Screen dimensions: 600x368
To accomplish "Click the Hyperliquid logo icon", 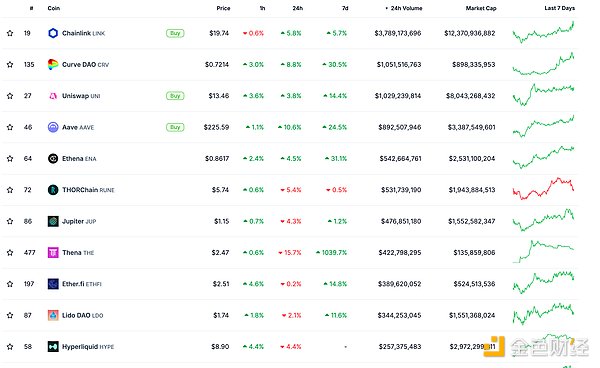I will (x=53, y=347).
